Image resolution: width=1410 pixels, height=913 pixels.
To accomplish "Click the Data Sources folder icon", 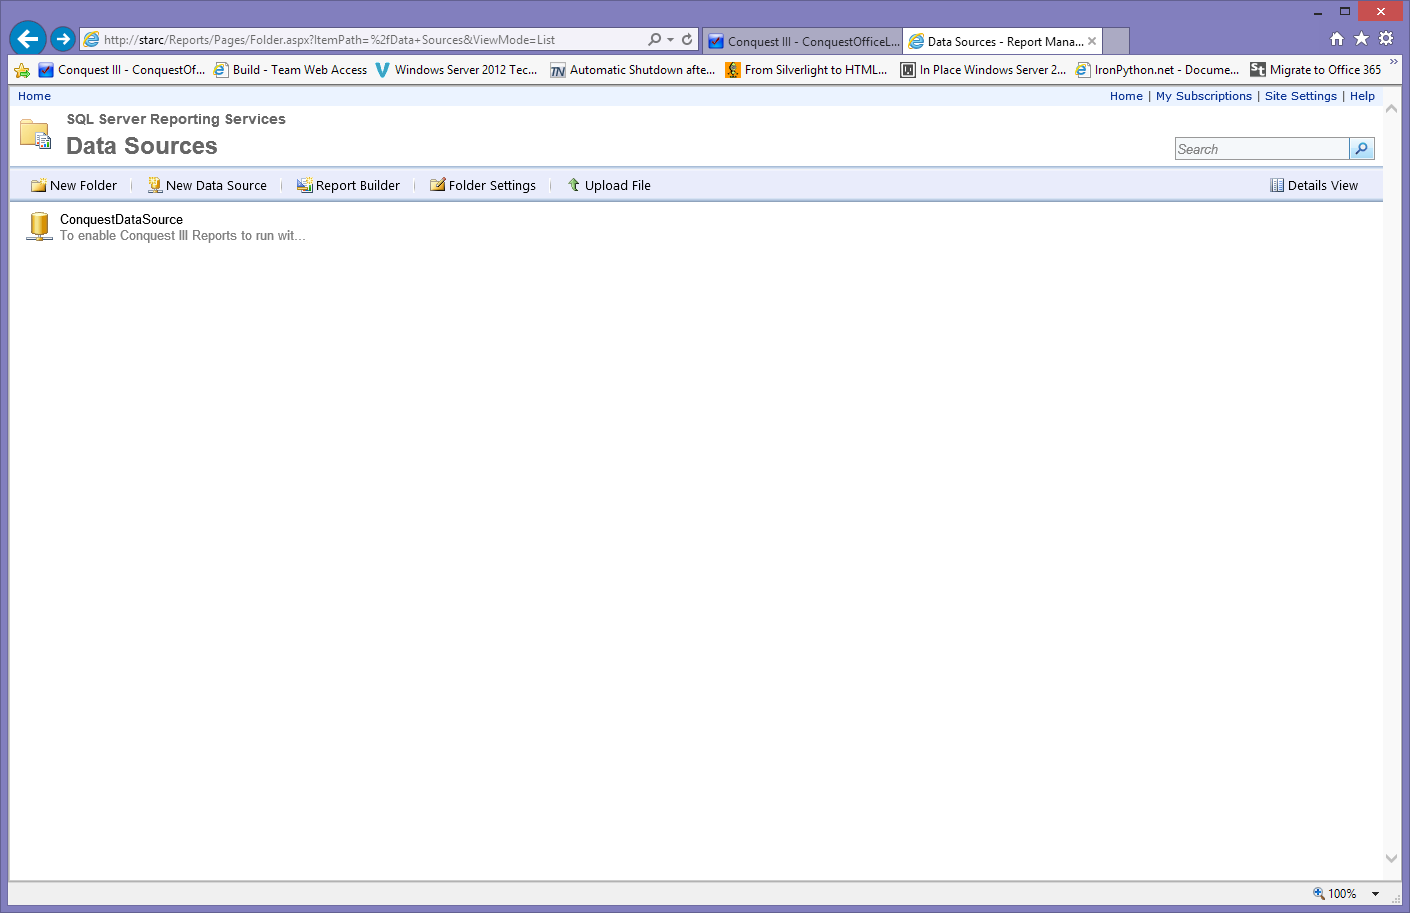I will [x=36, y=134].
